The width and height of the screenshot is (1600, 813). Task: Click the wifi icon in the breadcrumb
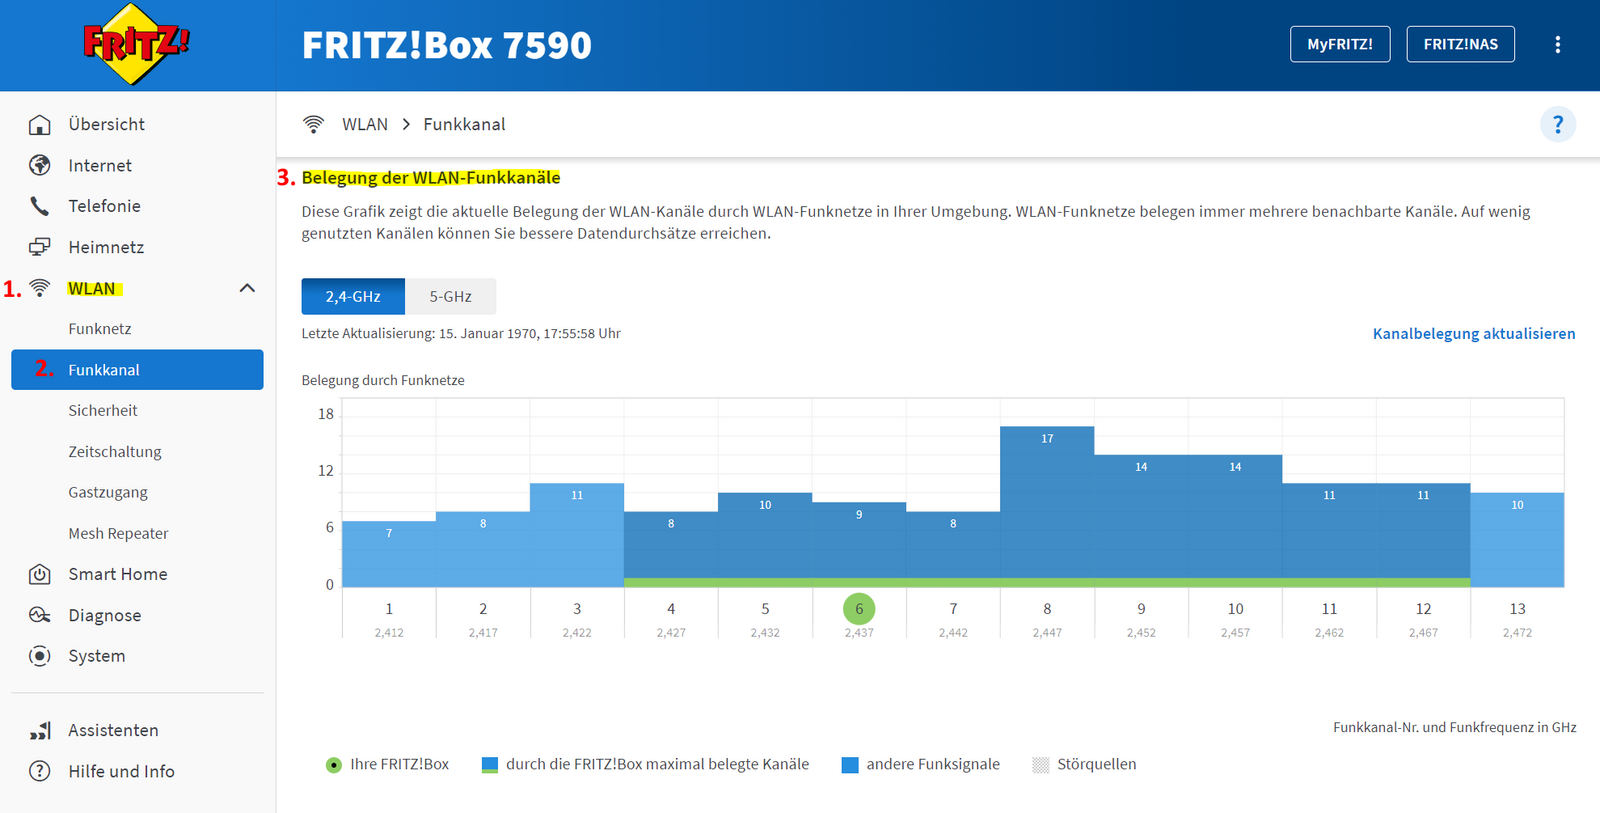[313, 124]
